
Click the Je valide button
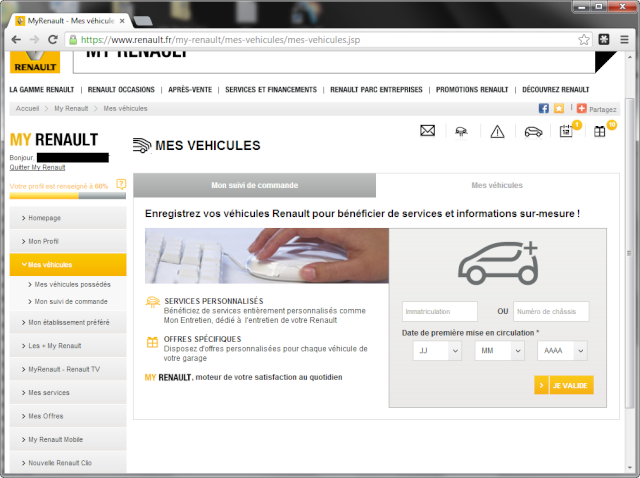click(564, 385)
